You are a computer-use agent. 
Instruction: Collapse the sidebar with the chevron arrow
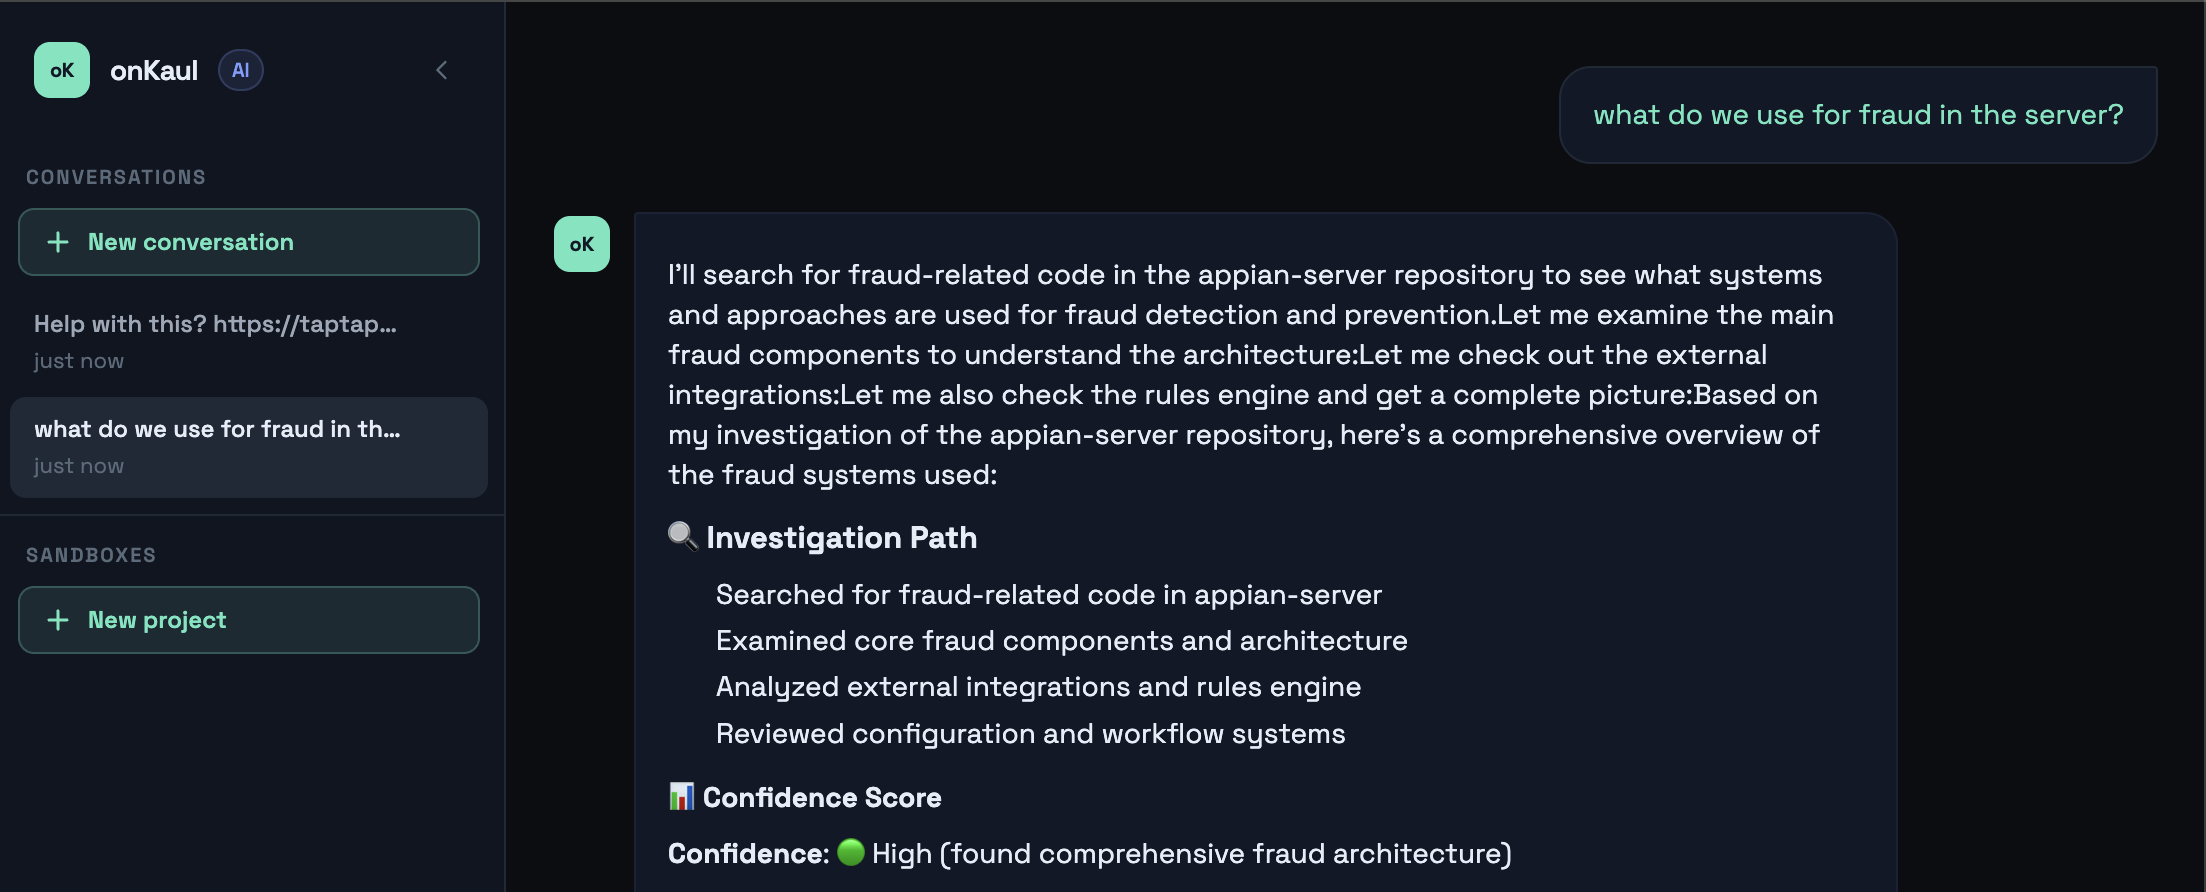pos(442,70)
